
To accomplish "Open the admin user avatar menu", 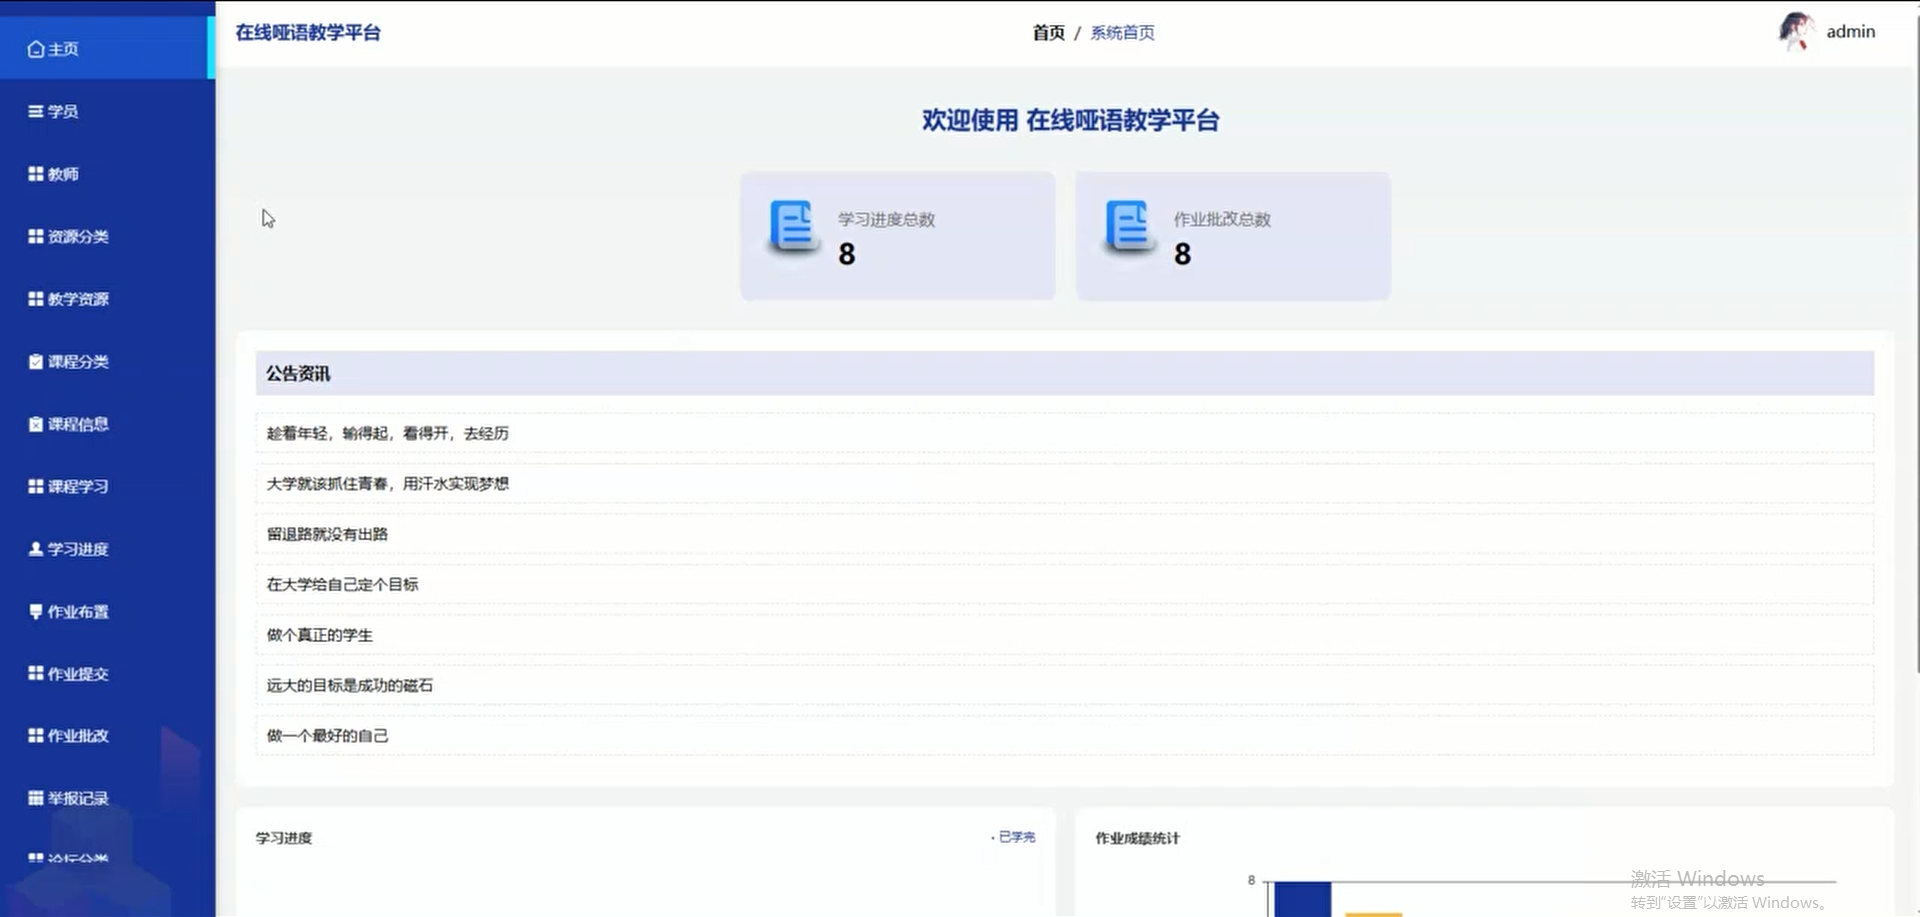I will [1797, 31].
